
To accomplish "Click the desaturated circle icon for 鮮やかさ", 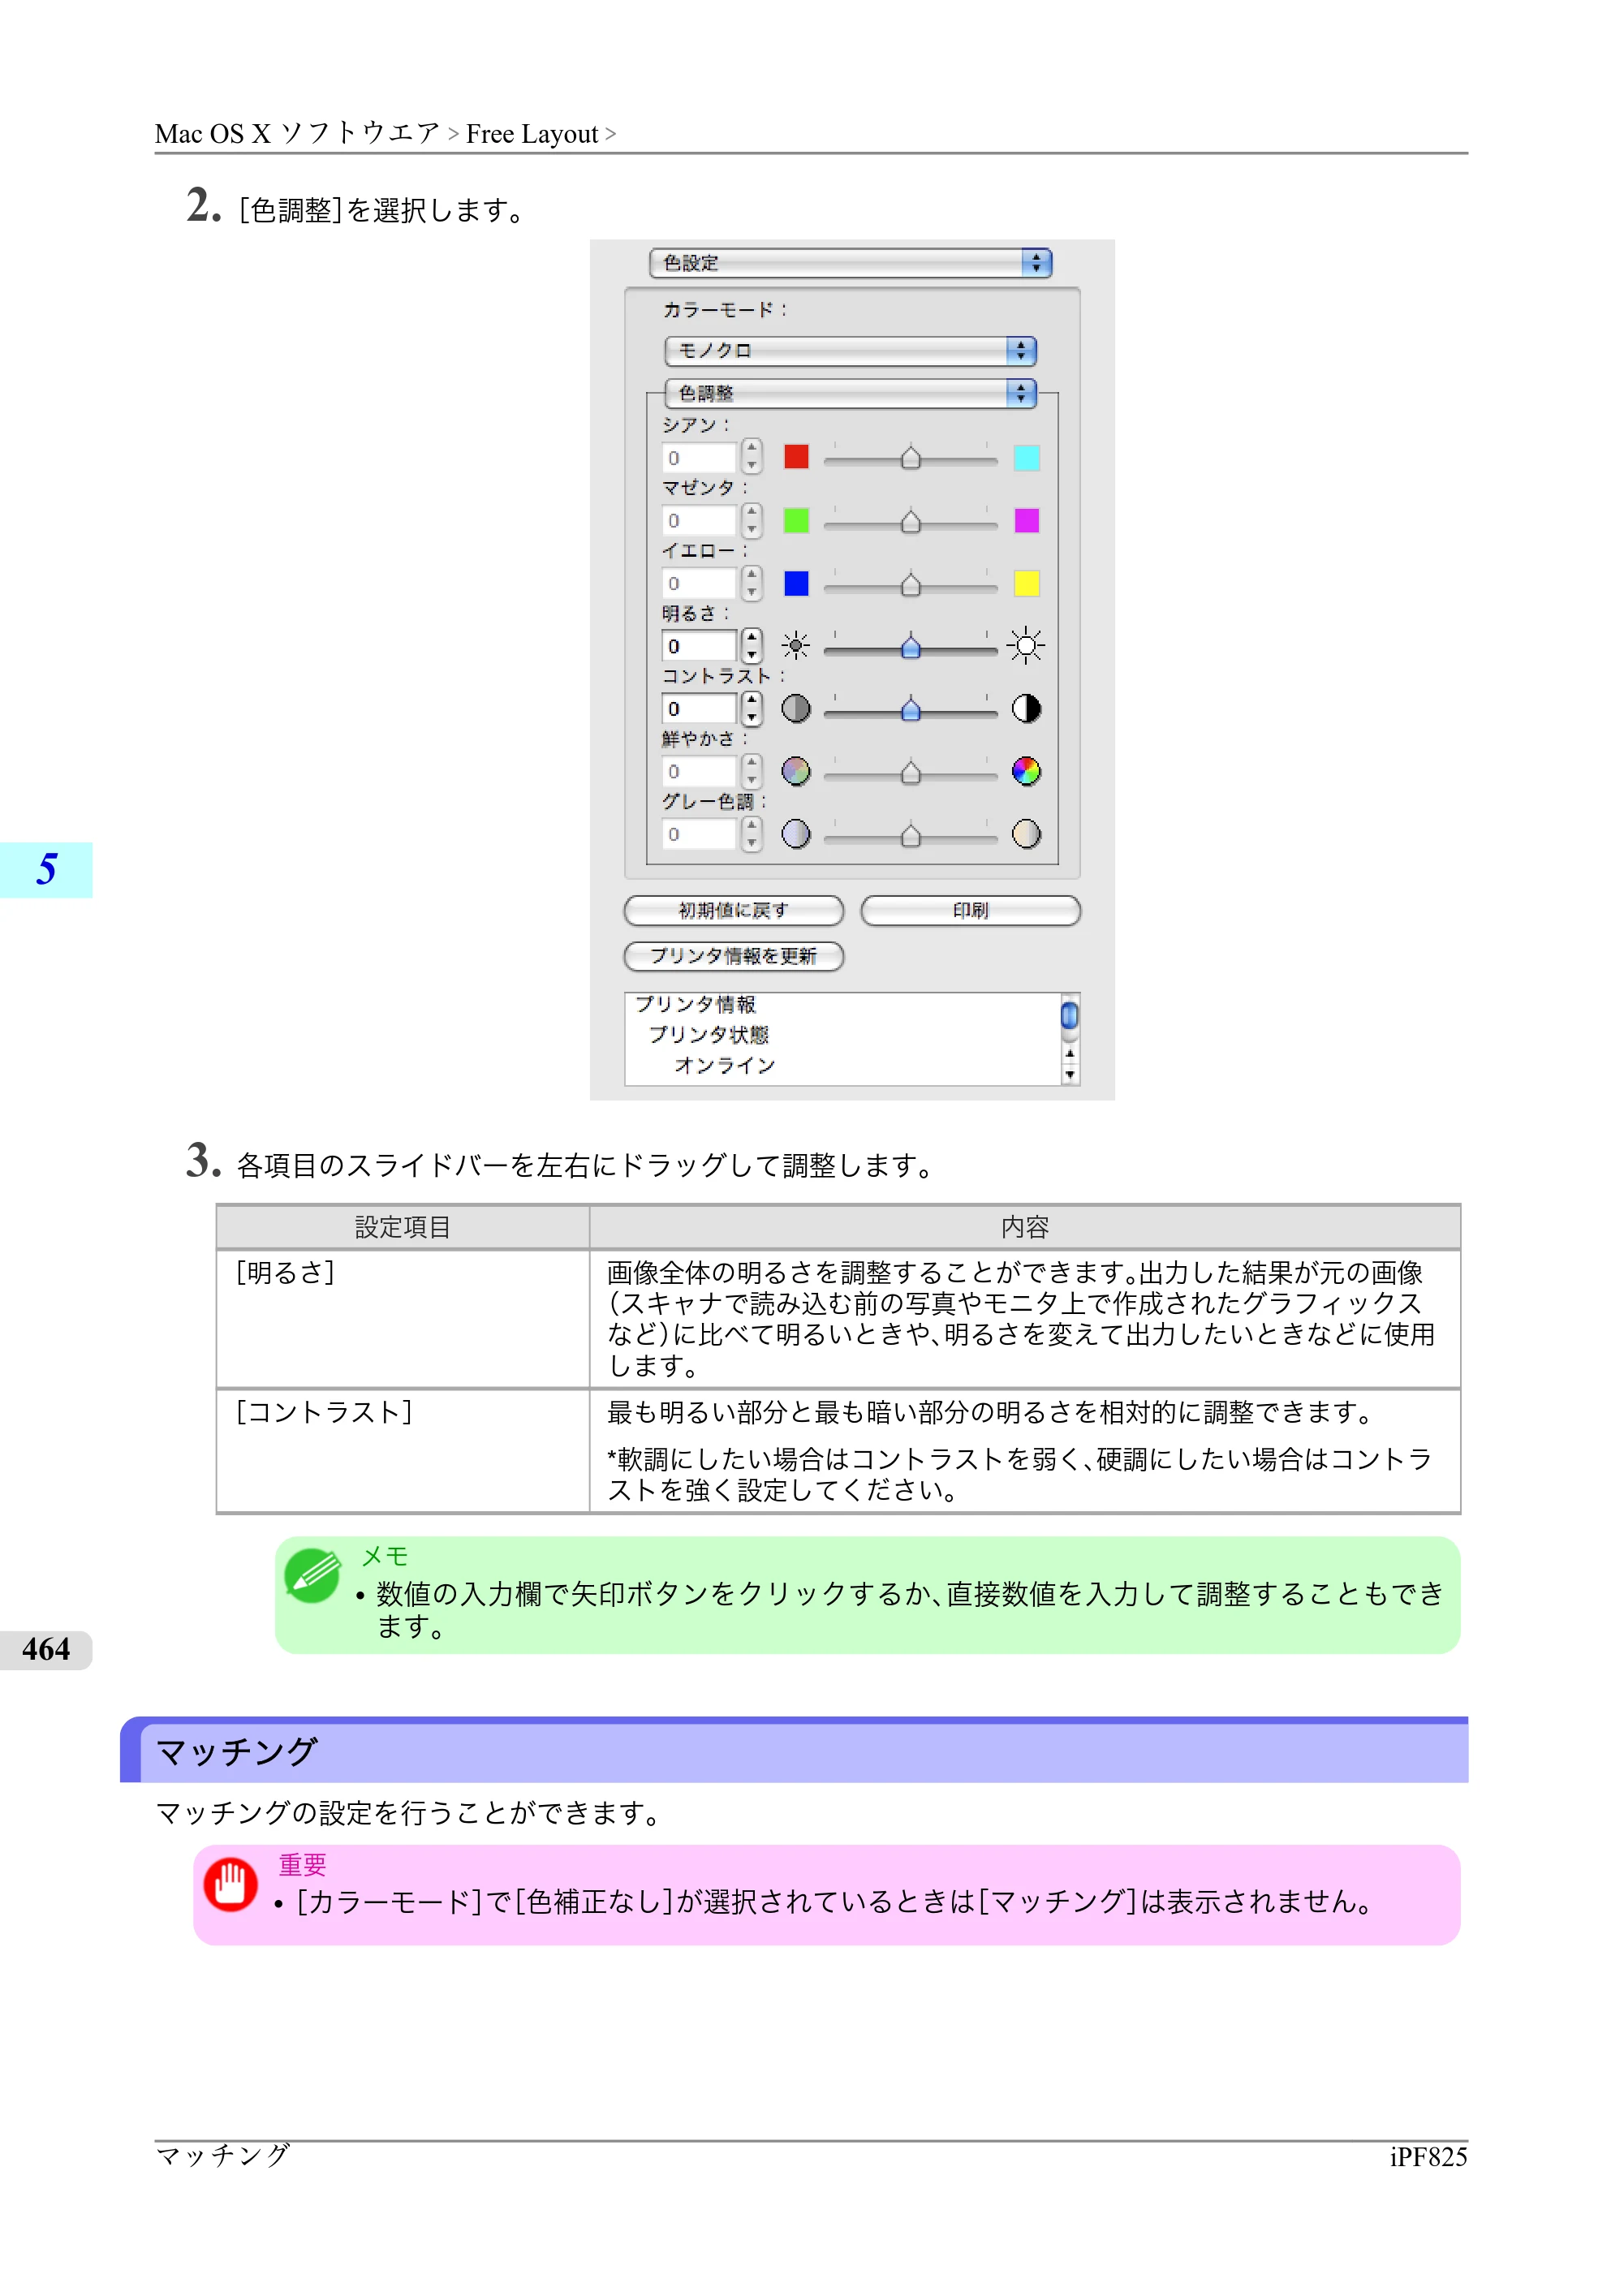I will click(x=796, y=771).
